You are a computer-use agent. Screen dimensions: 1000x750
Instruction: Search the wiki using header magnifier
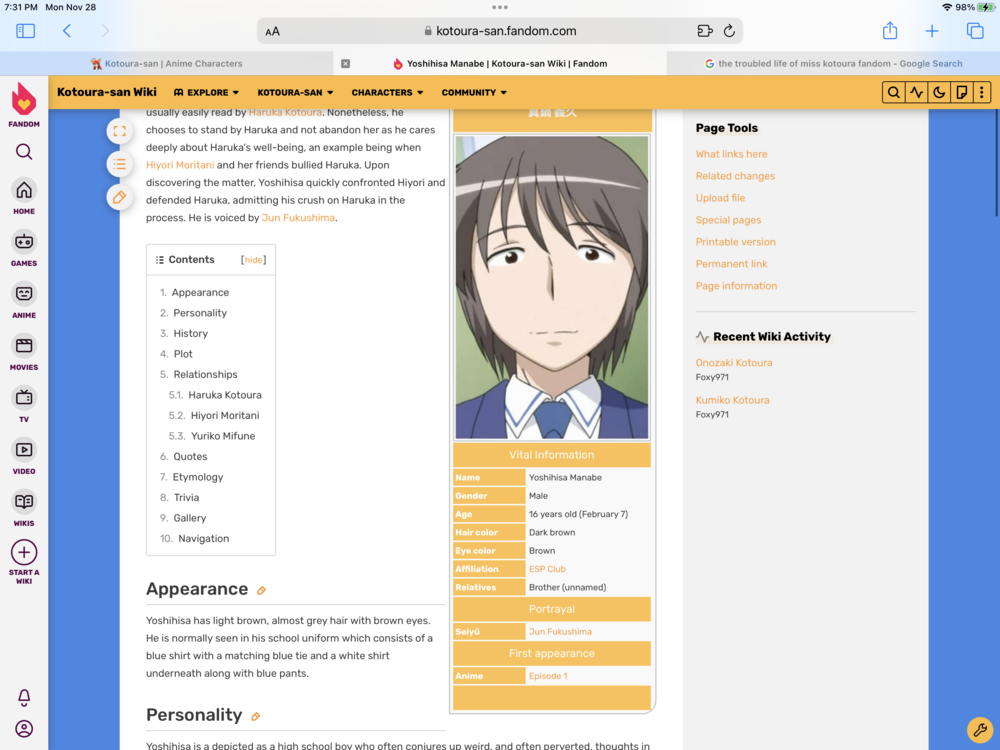click(x=893, y=92)
